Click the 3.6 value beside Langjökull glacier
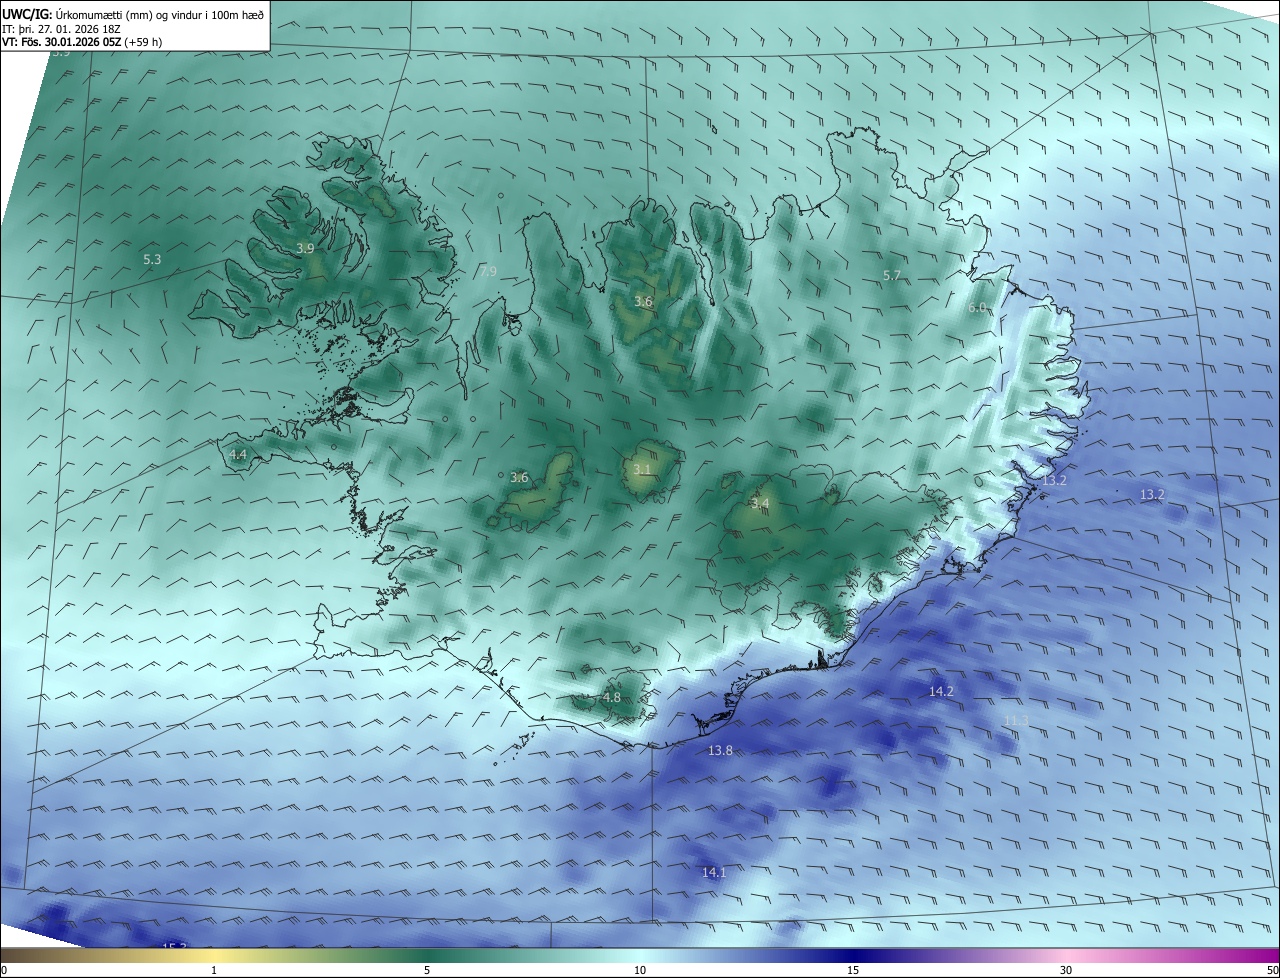This screenshot has width=1280, height=978. point(519,478)
